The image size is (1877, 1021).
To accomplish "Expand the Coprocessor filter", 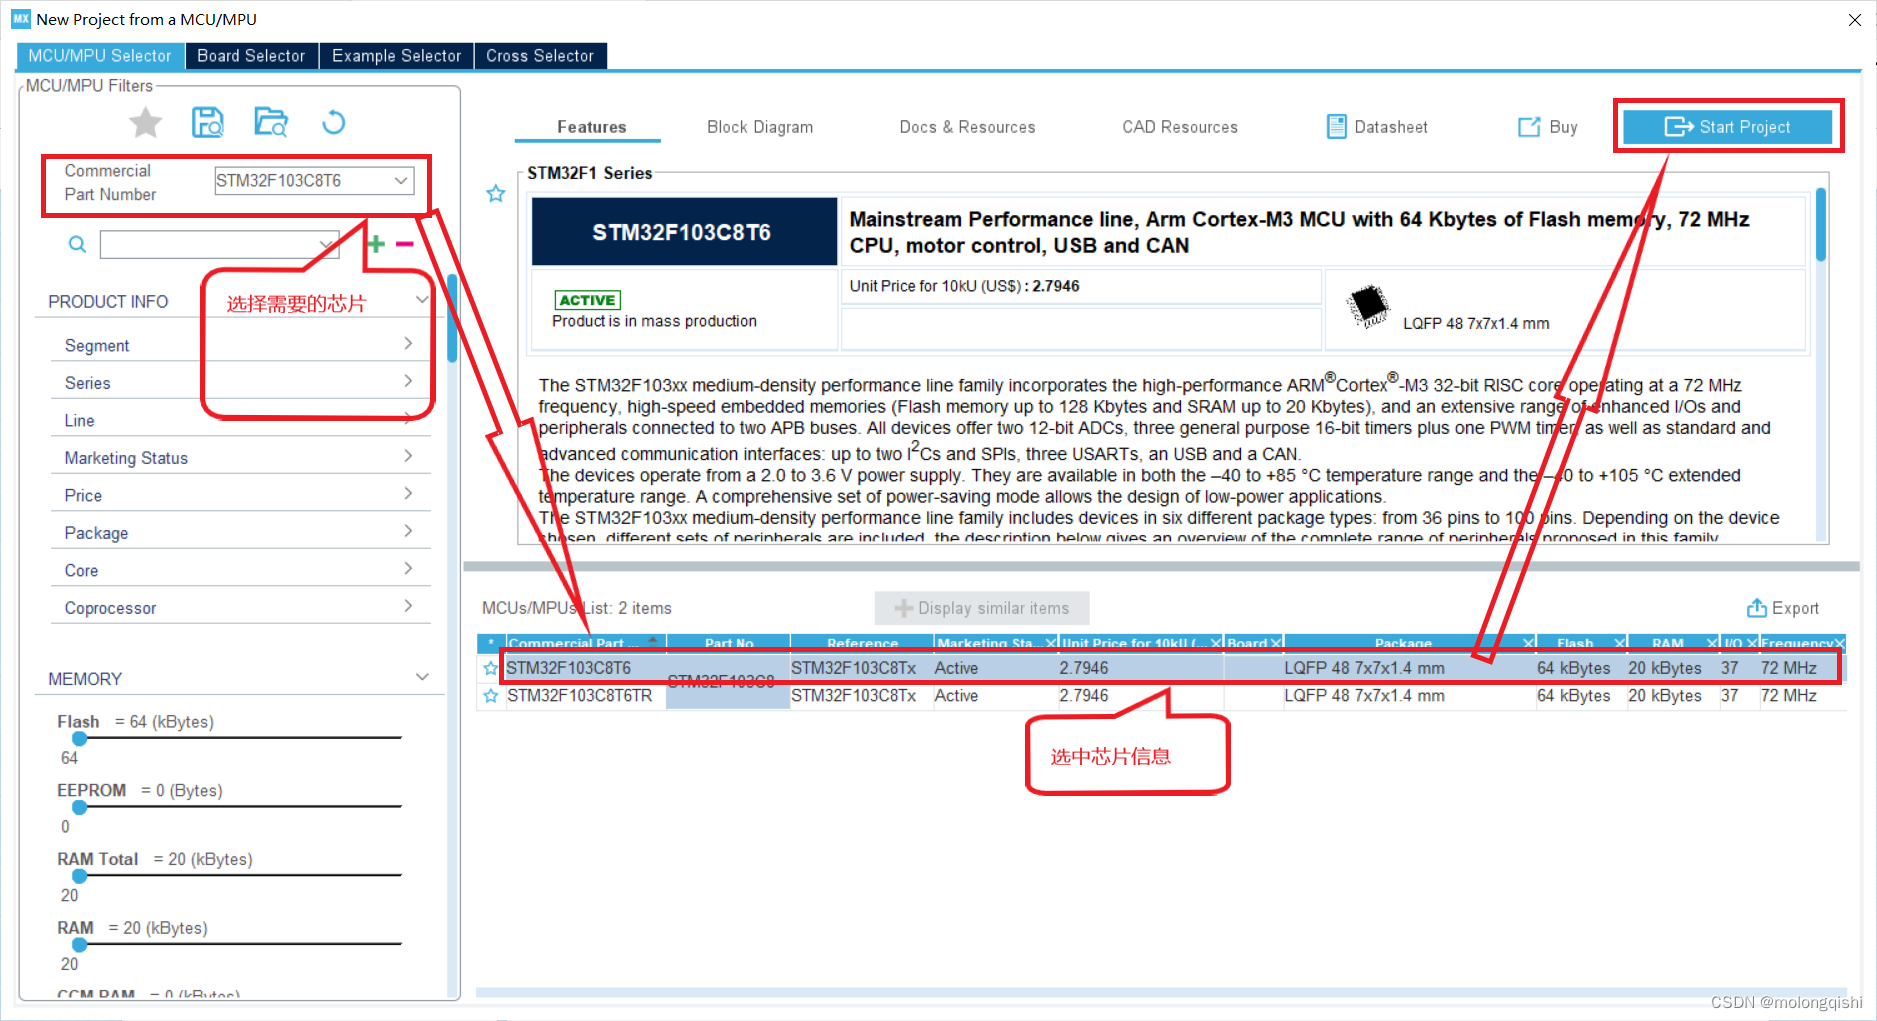I will 408,606.
